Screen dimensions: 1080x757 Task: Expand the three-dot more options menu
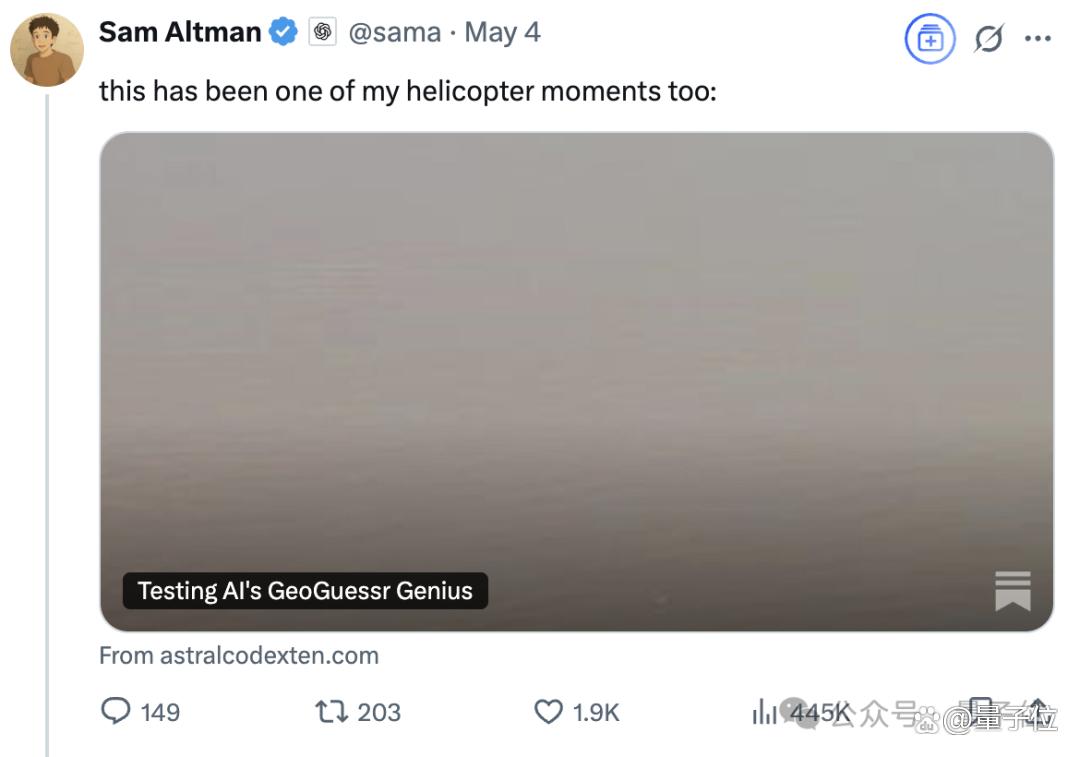(x=1037, y=39)
